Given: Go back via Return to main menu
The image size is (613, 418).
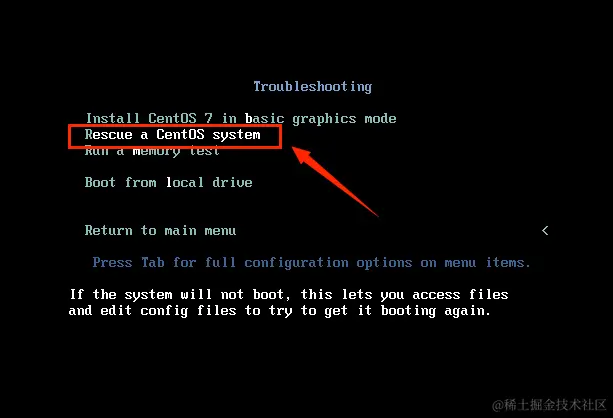Looking at the screenshot, I should [x=160, y=230].
